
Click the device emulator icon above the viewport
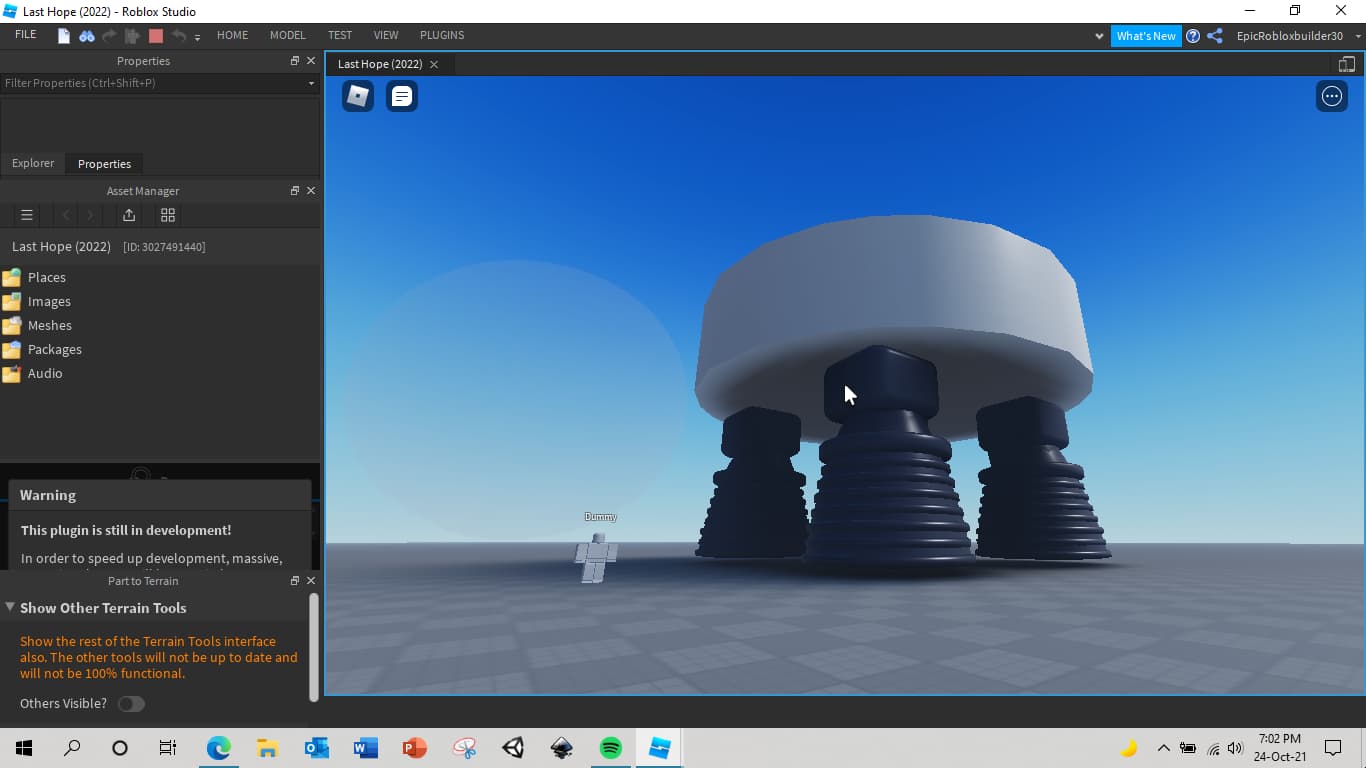pyautogui.click(x=1346, y=64)
